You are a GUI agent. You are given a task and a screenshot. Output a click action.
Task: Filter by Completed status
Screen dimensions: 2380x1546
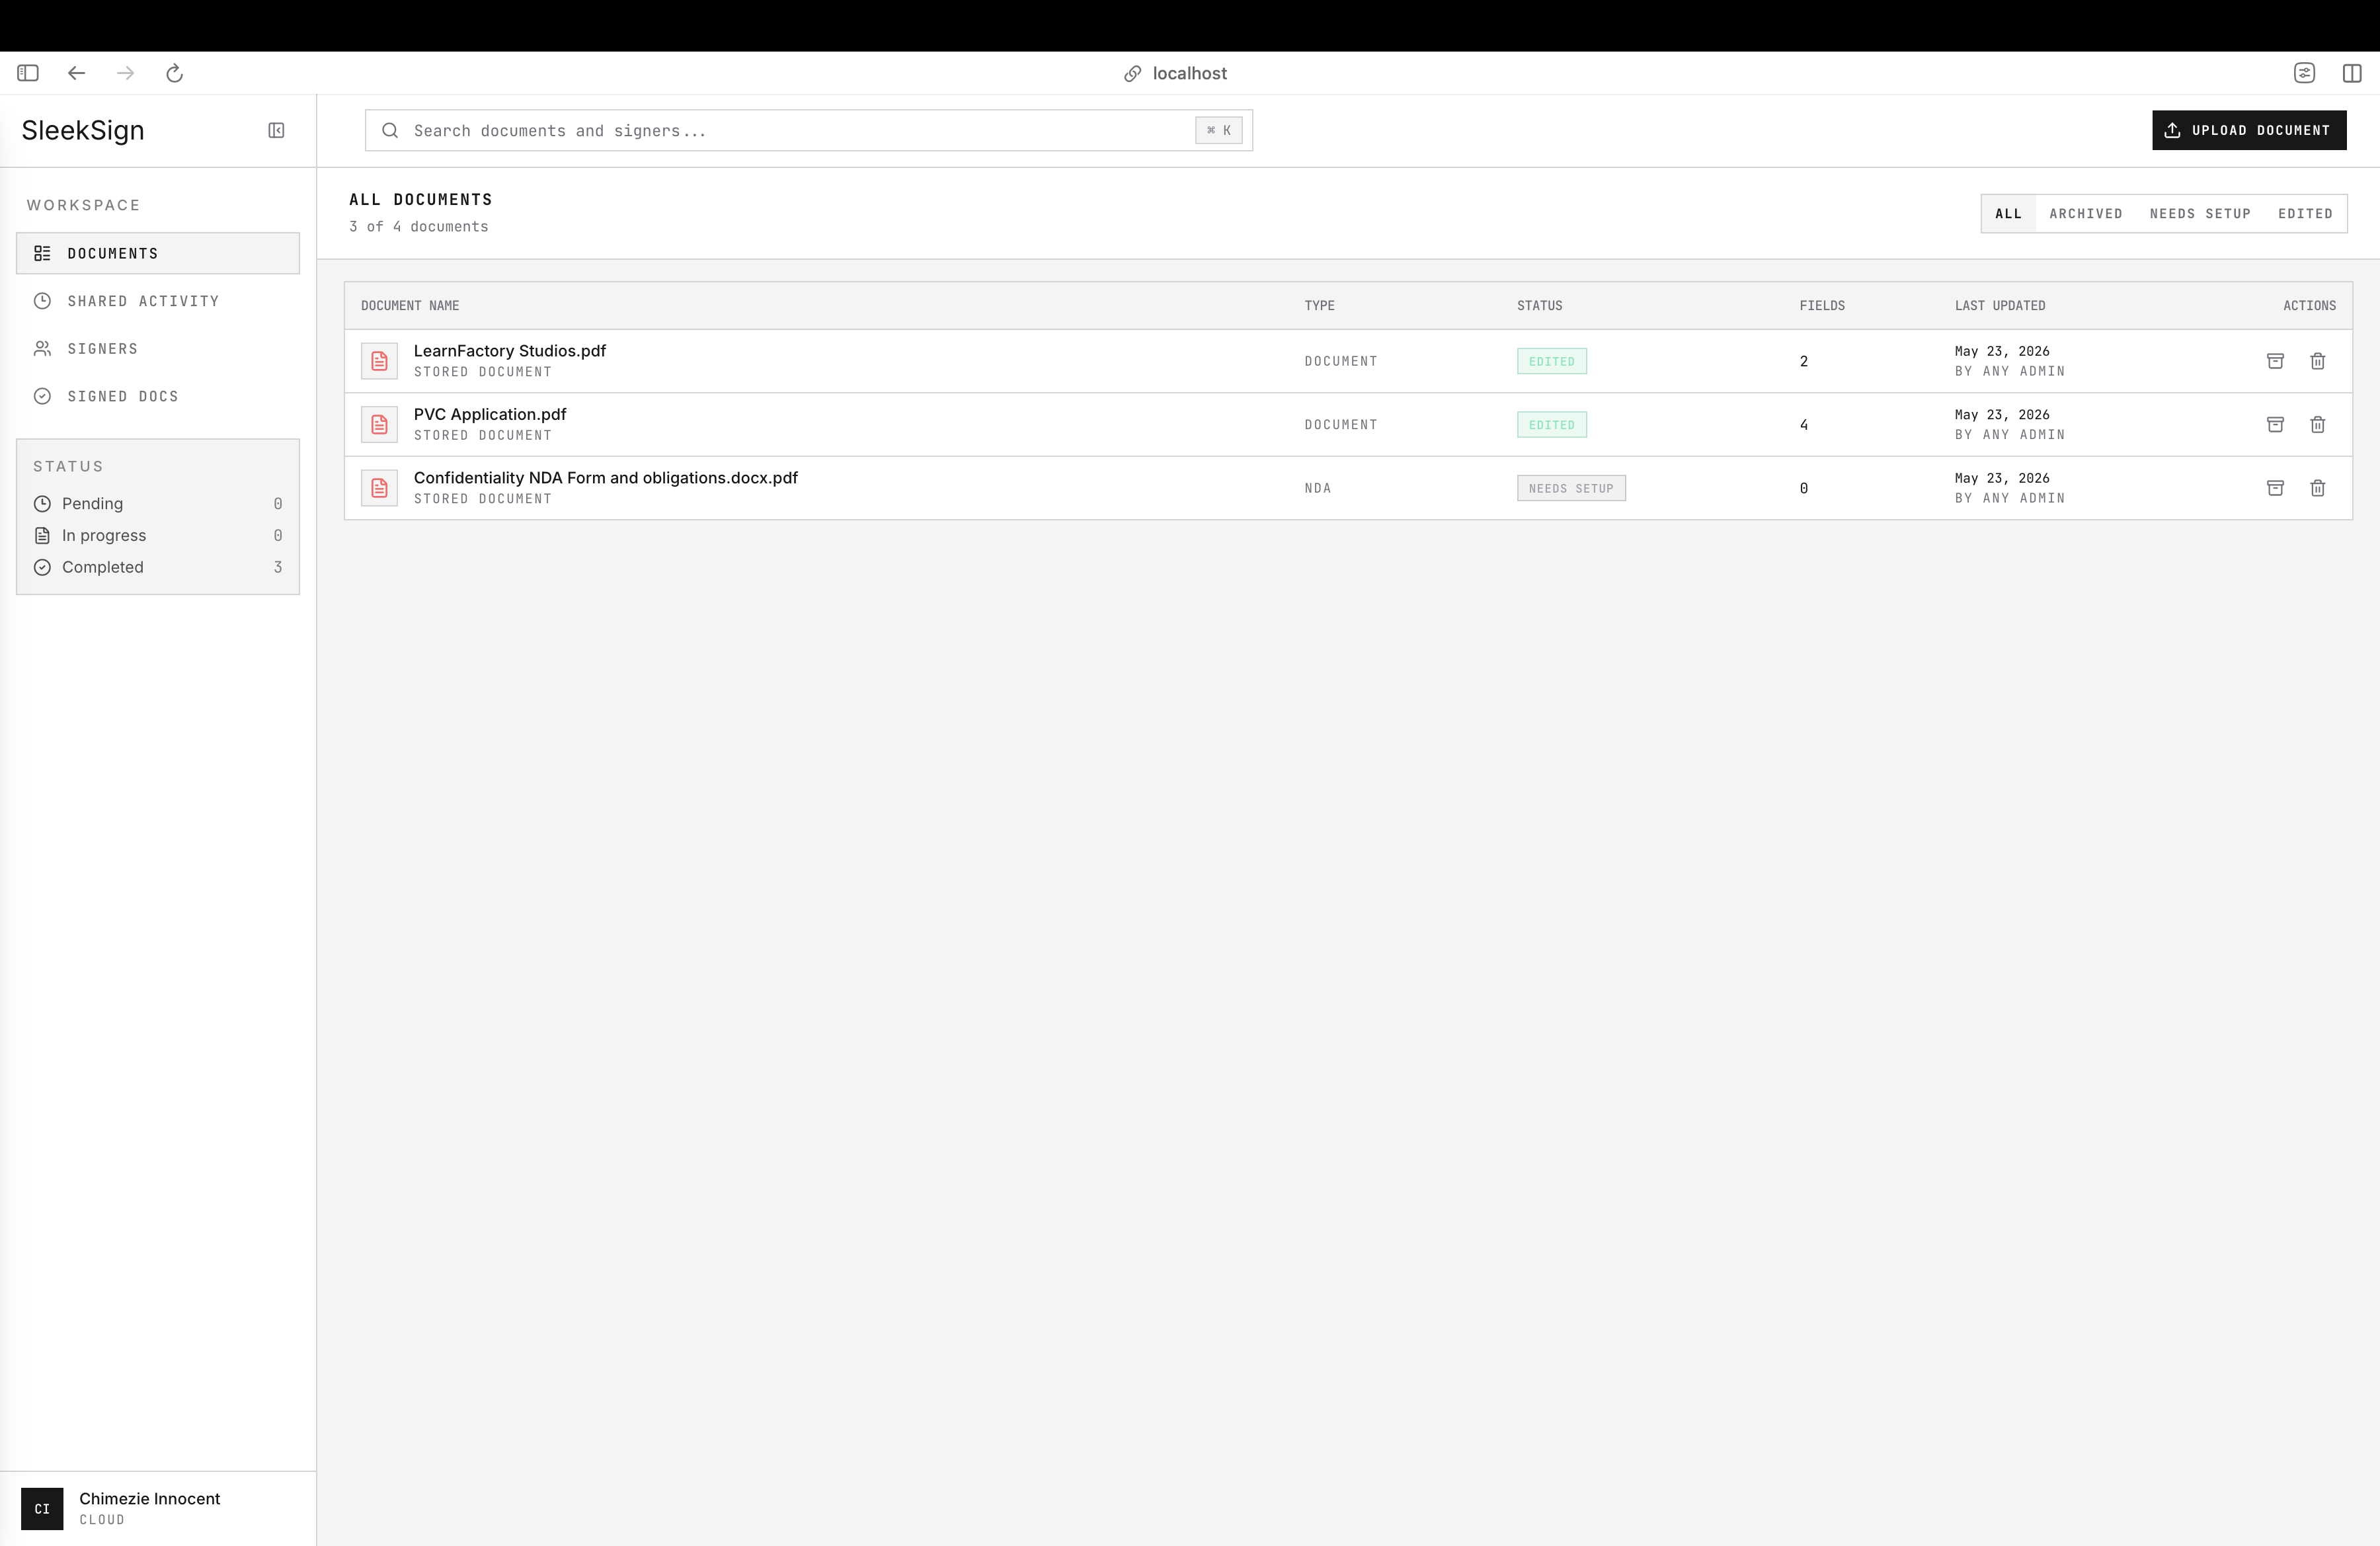158,567
